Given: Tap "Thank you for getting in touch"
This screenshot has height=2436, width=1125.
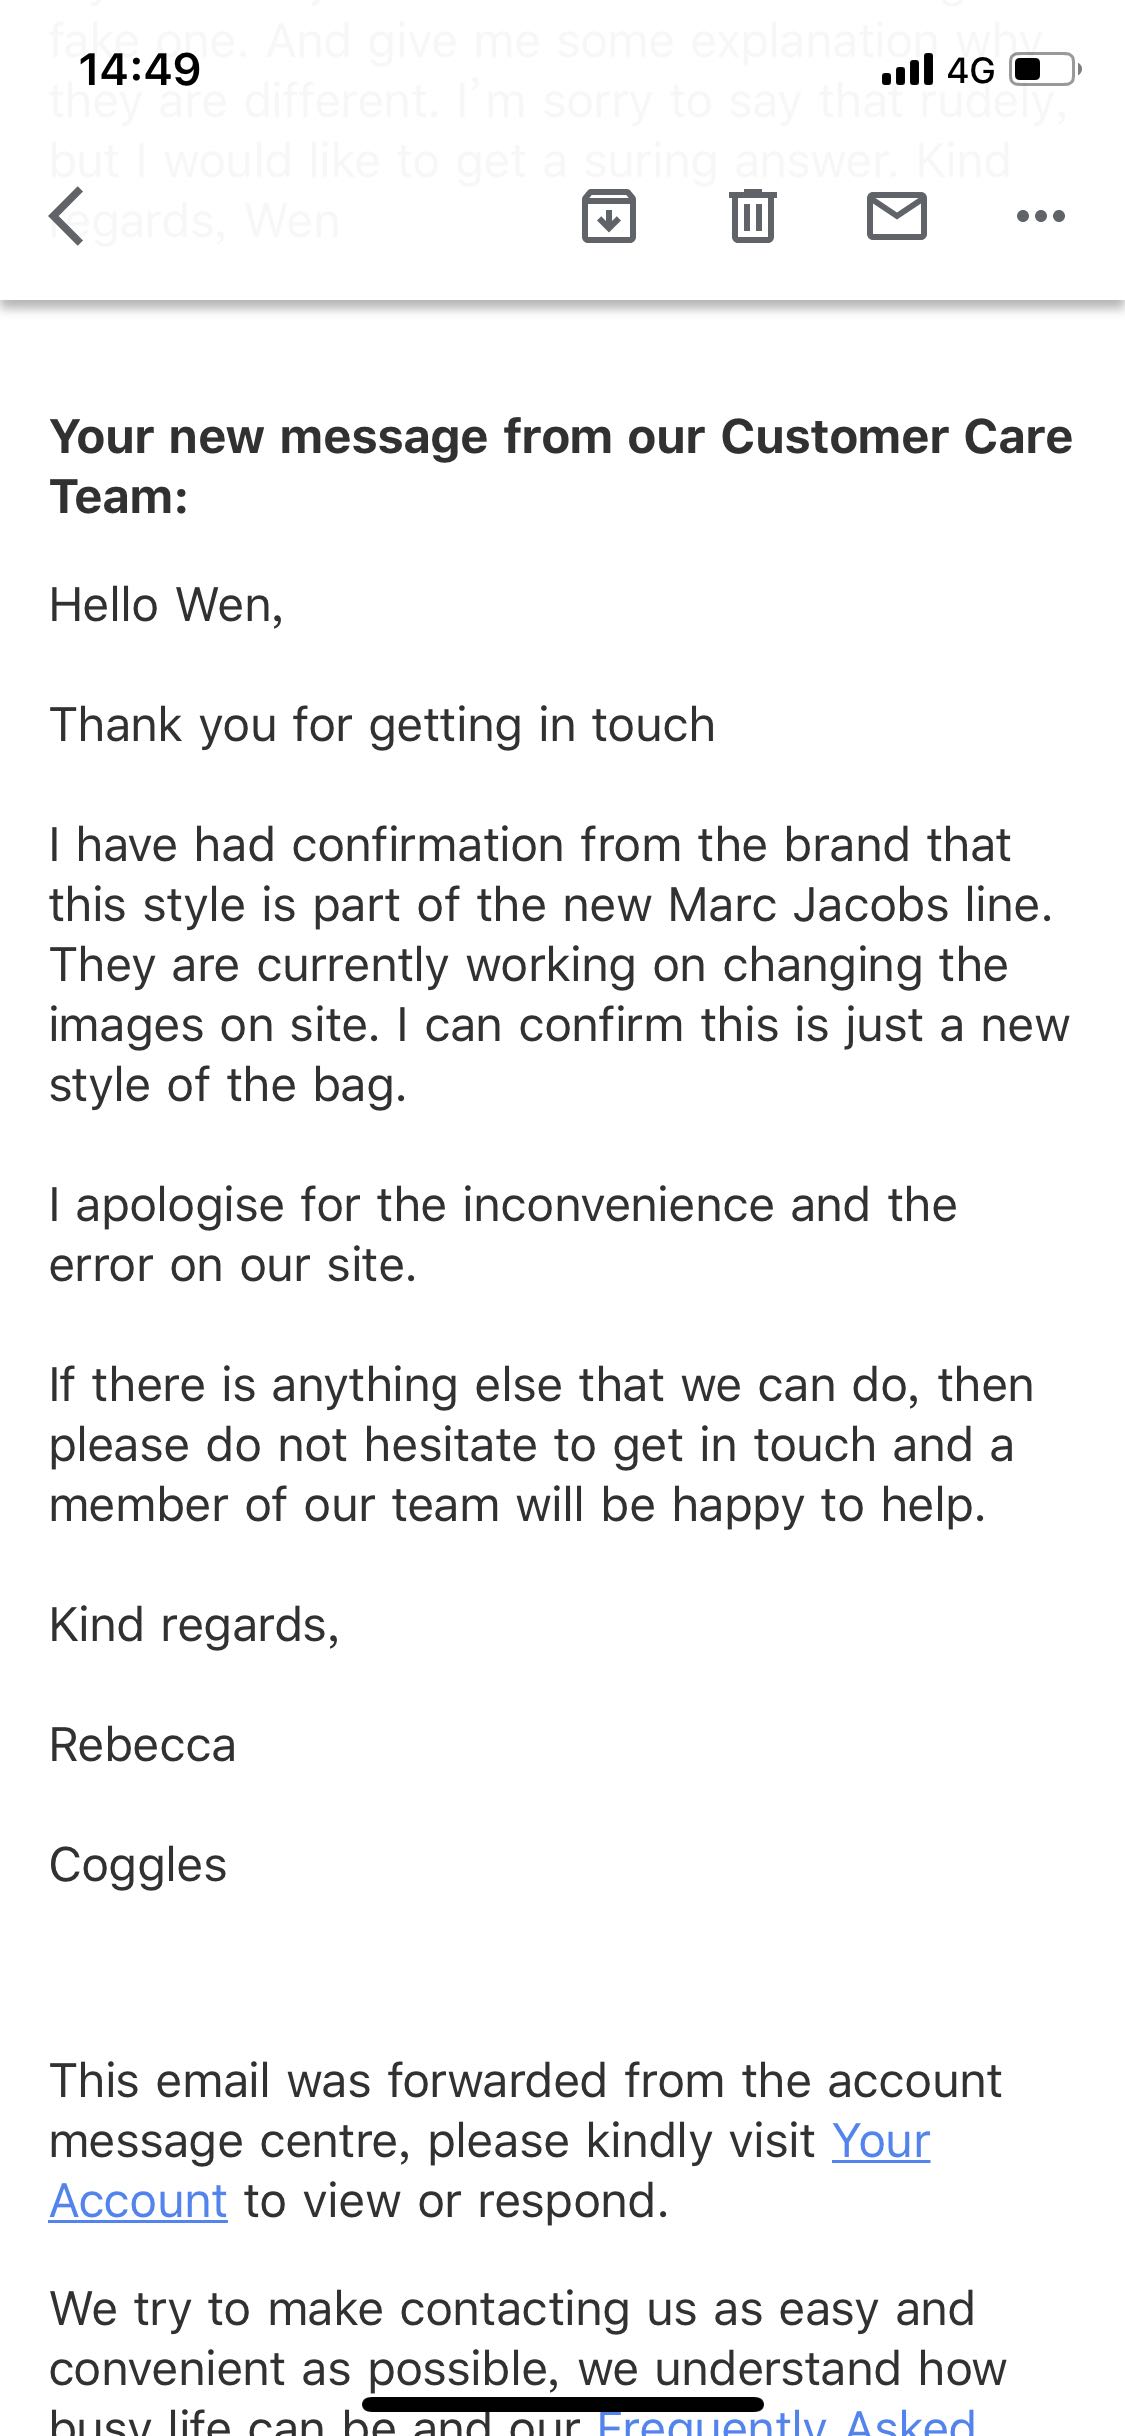Looking at the screenshot, I should coord(382,725).
